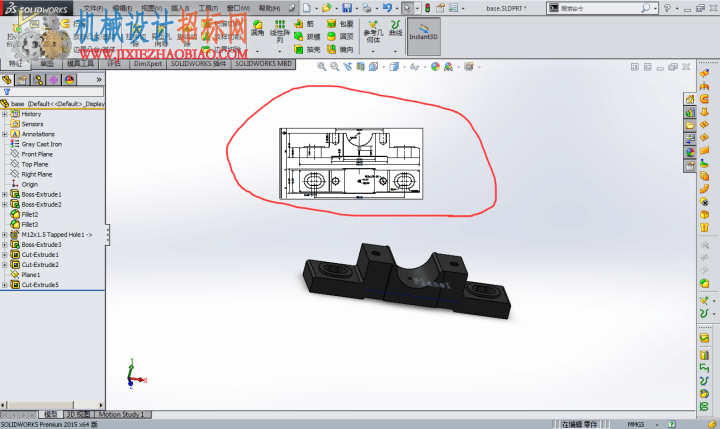Screen dimensions: 720x429
Task: Click the Save floppy disk icon
Action: click(347, 8)
